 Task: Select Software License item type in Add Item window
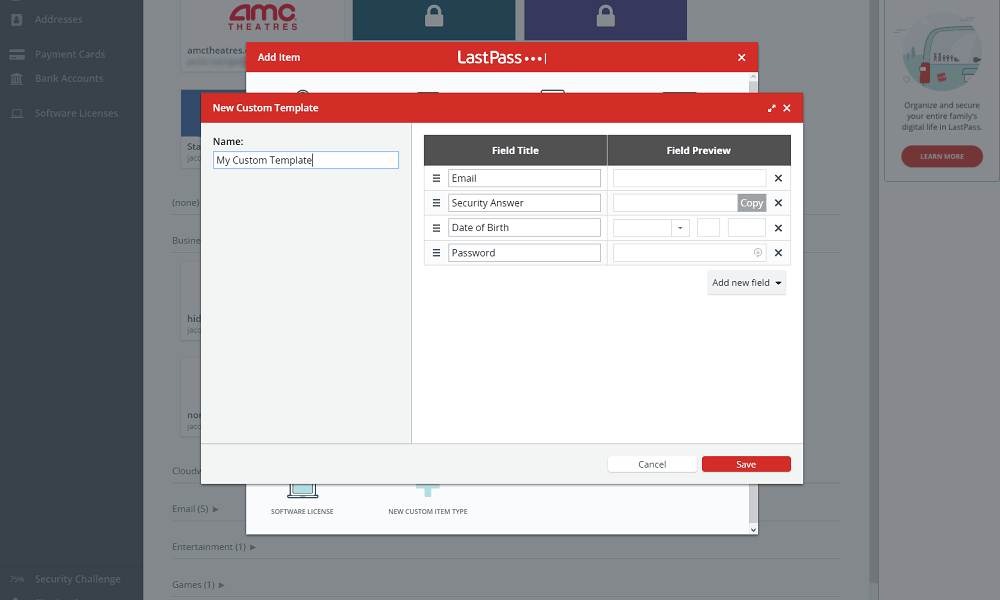[302, 500]
